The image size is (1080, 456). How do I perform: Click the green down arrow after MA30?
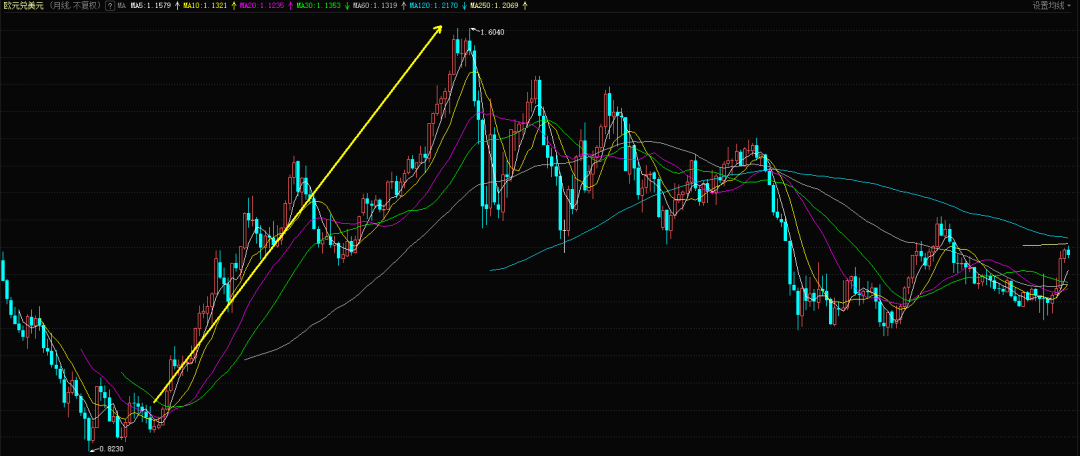point(346,5)
